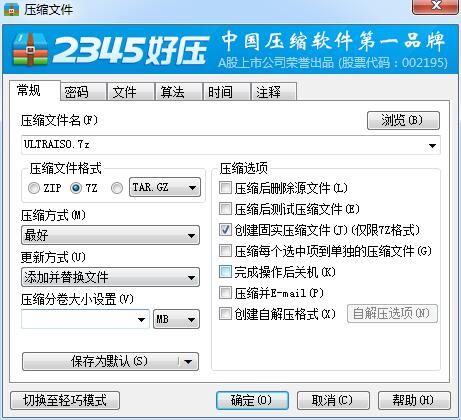Click the 压缩选项 group label
Image resolution: width=461 pixels, height=420 pixels.
pos(244,169)
